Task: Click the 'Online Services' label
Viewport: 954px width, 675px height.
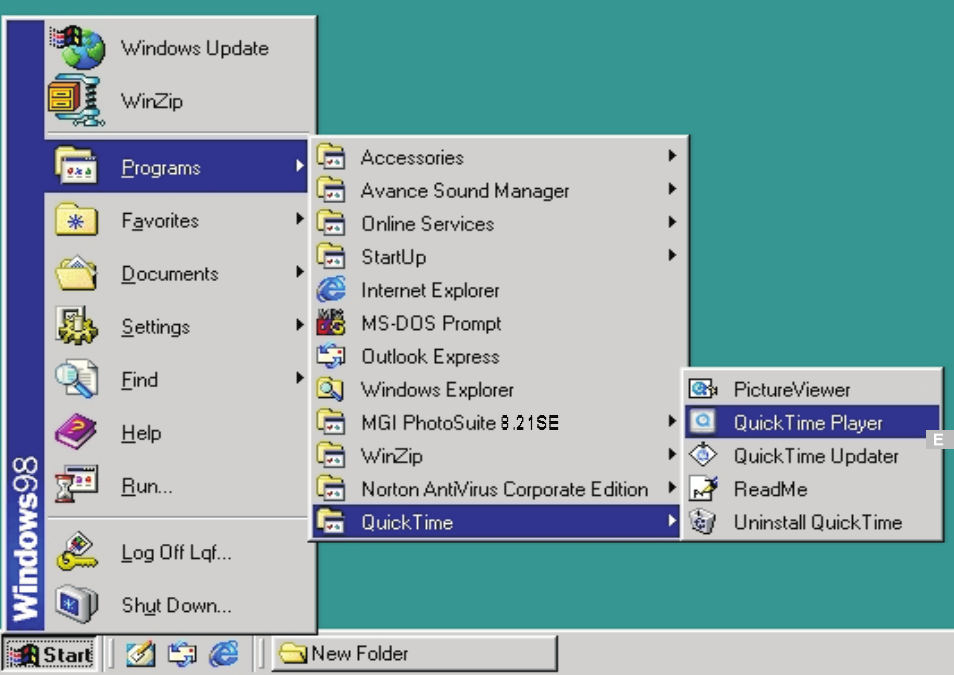Action: tap(428, 223)
